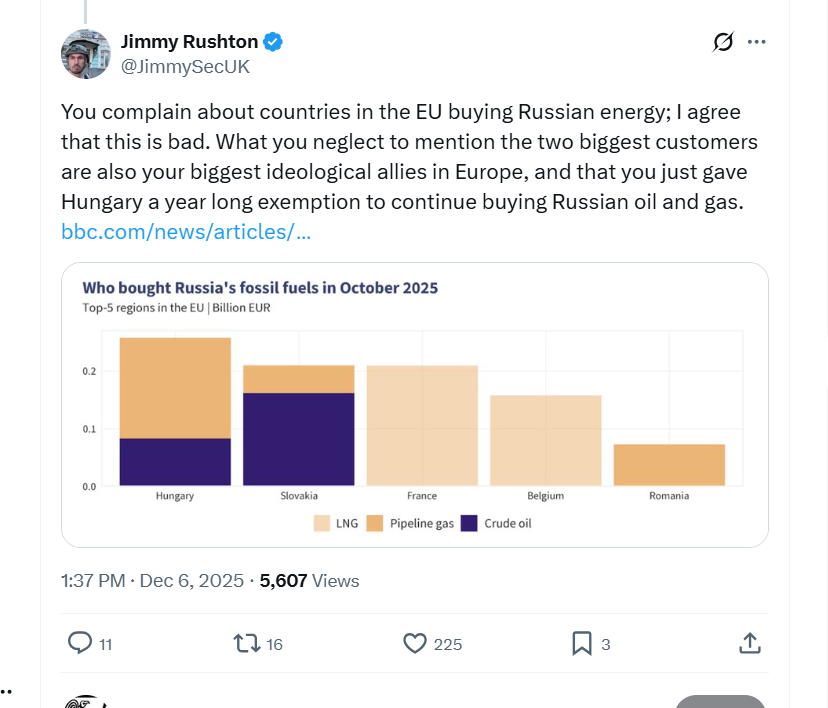Click the blue verified badge
Screen dimensions: 828x708
(273, 42)
